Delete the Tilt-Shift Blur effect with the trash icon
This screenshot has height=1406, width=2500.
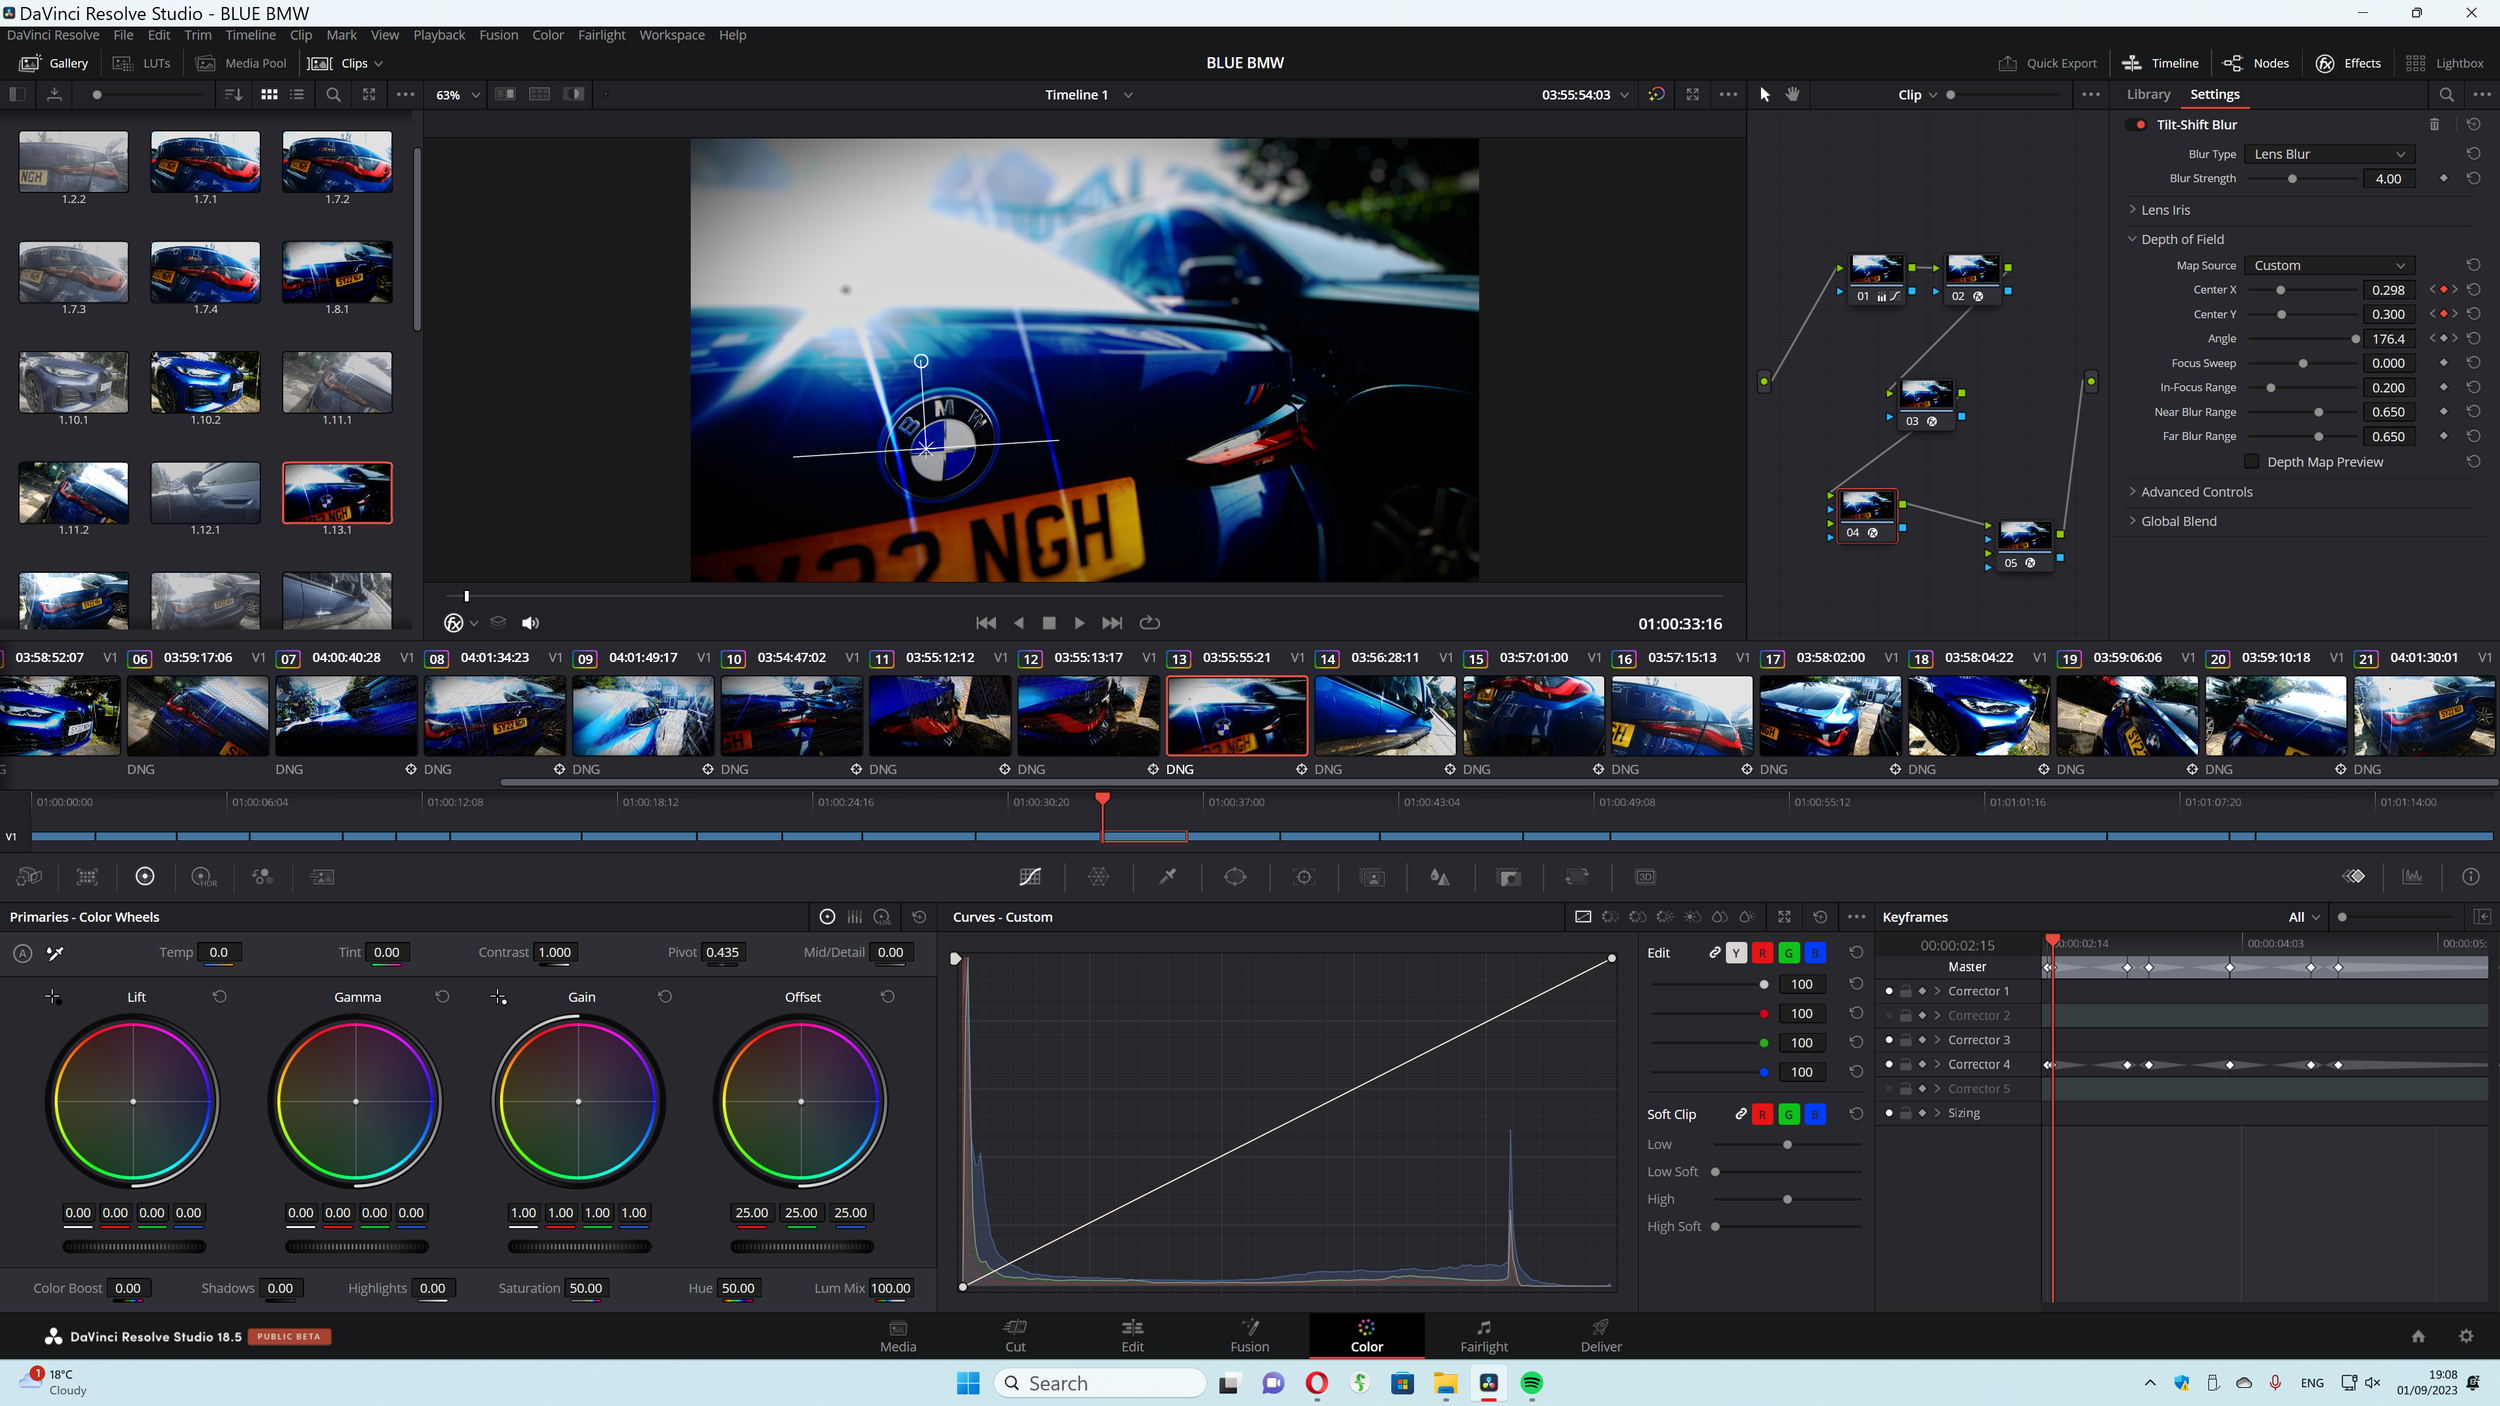click(2434, 125)
